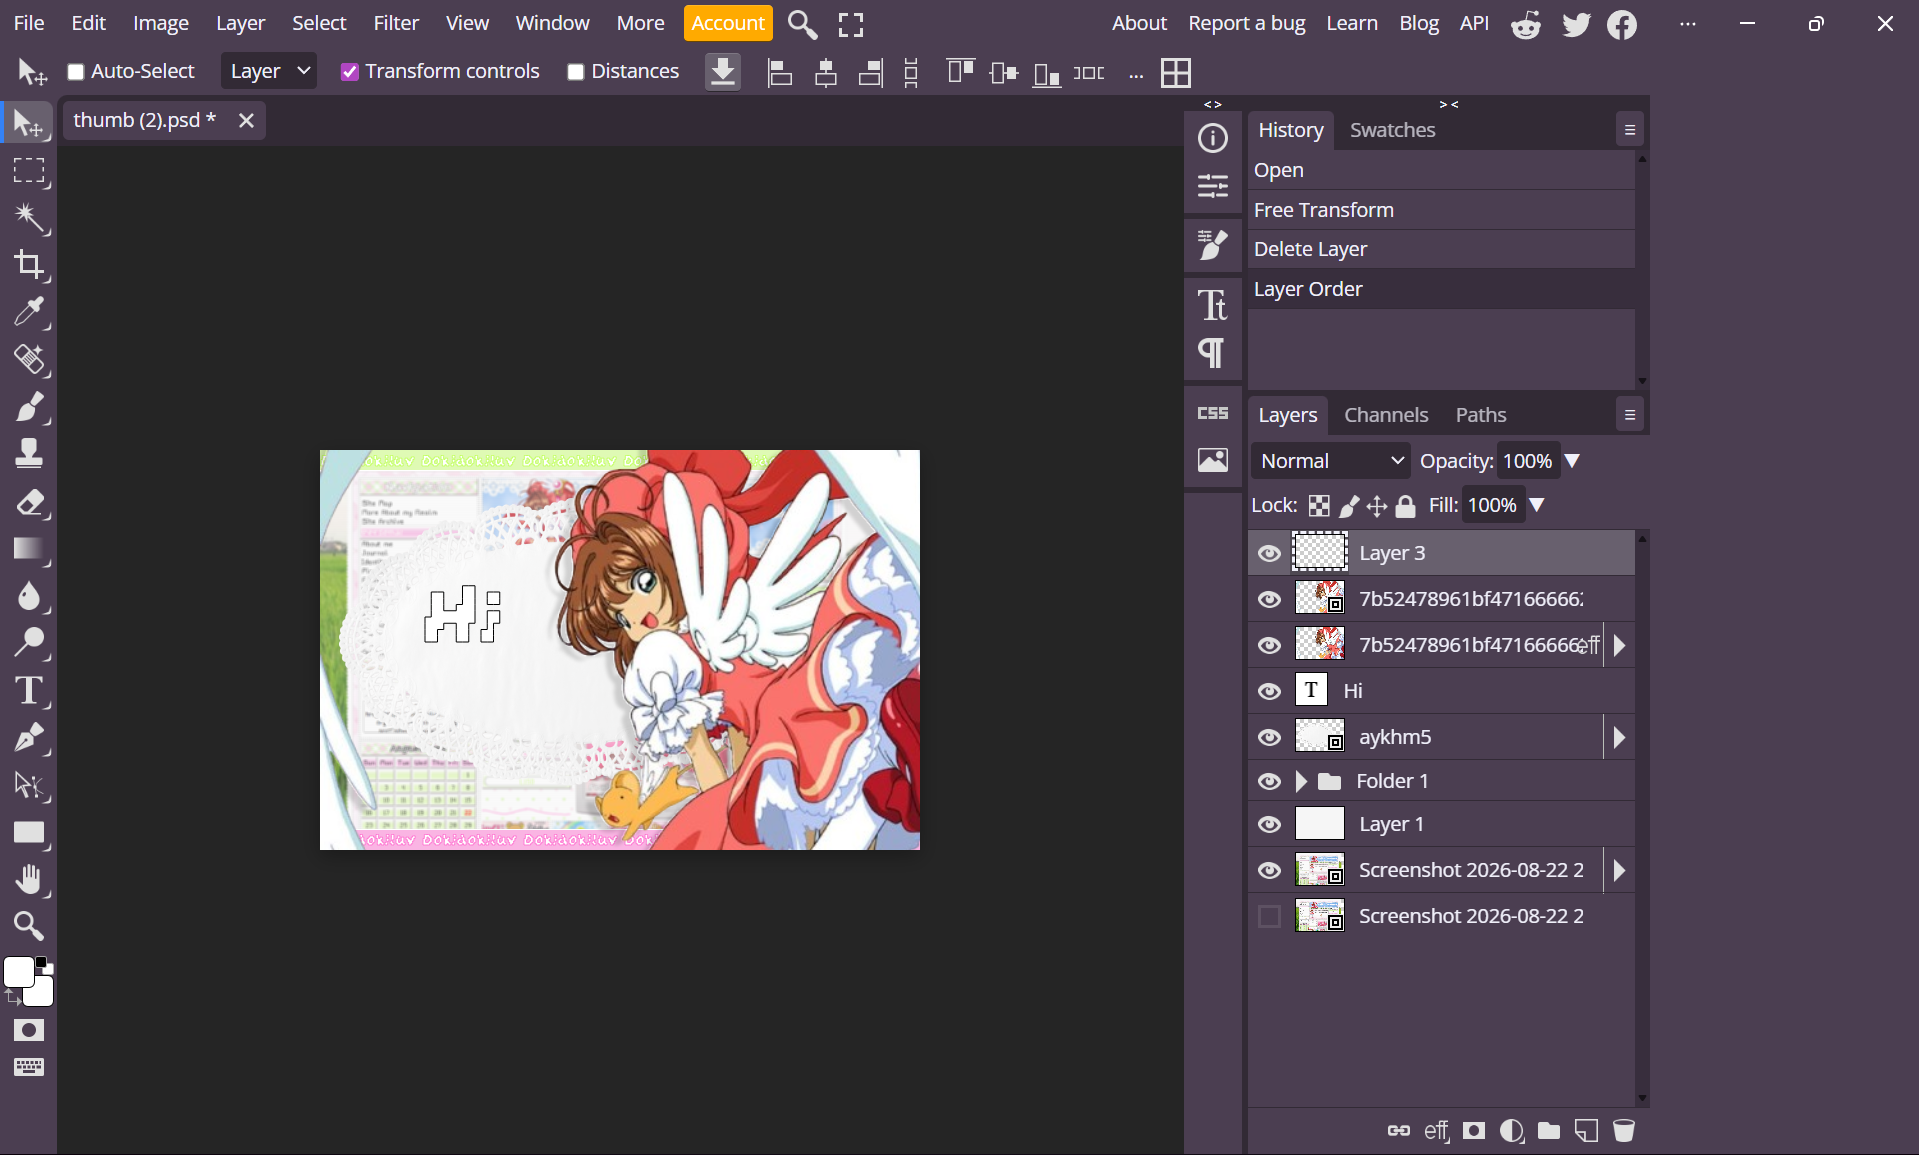Open the Character panel
1919x1155 pixels.
[1213, 305]
